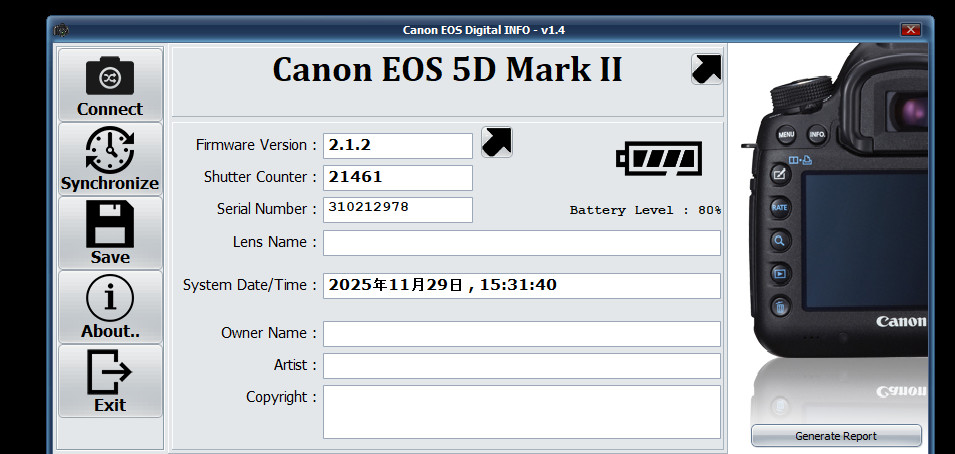Image resolution: width=955 pixels, height=454 pixels.
Task: Click the battery level indicator icon
Action: coord(658,158)
